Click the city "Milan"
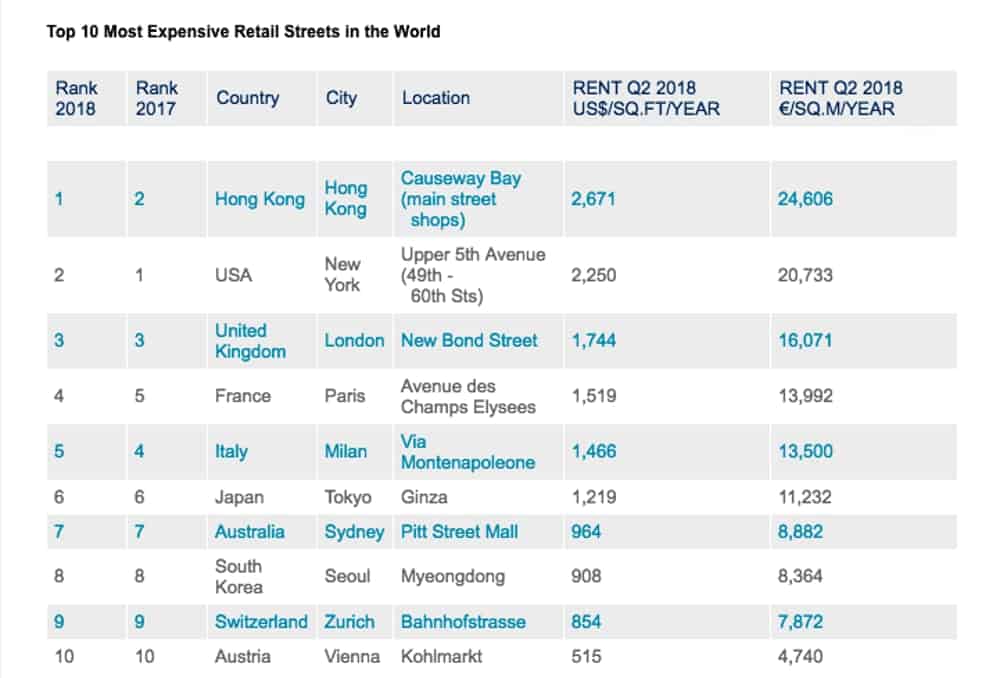 345,452
